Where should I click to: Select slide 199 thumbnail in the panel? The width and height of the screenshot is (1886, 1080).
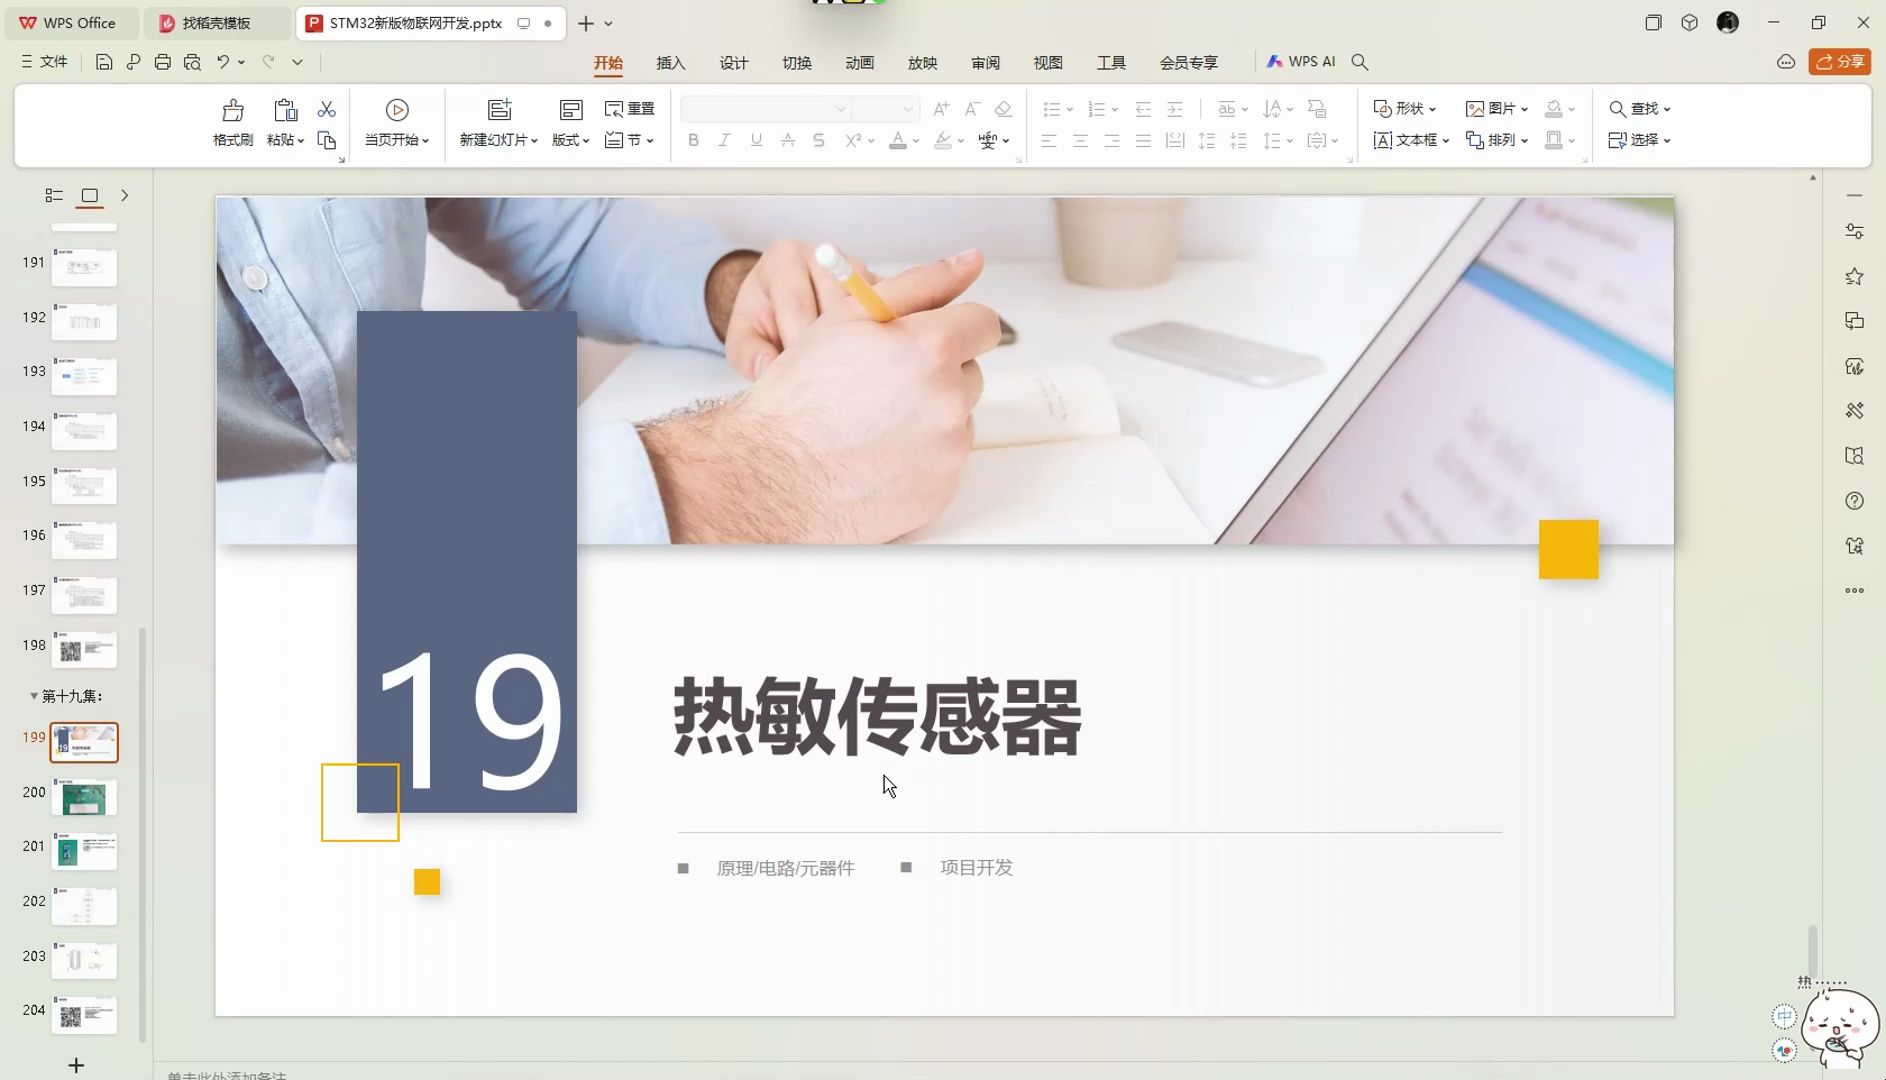[84, 741]
